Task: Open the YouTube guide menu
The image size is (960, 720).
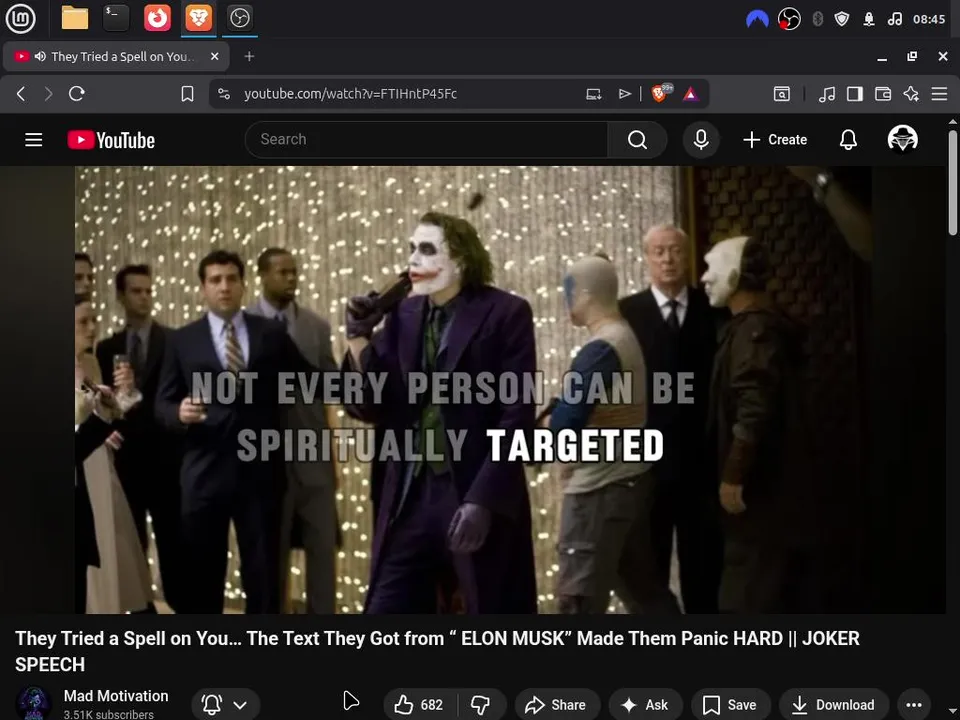Action: pyautogui.click(x=34, y=140)
